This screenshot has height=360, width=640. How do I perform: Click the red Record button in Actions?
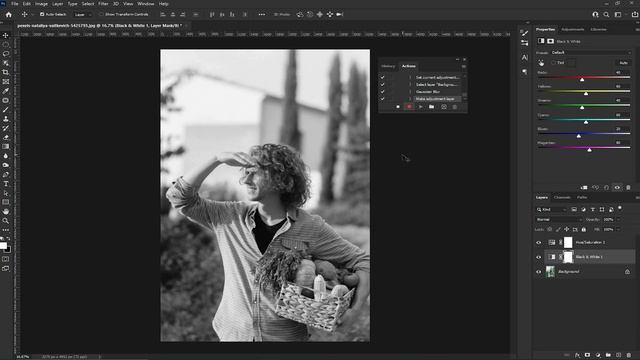point(409,107)
